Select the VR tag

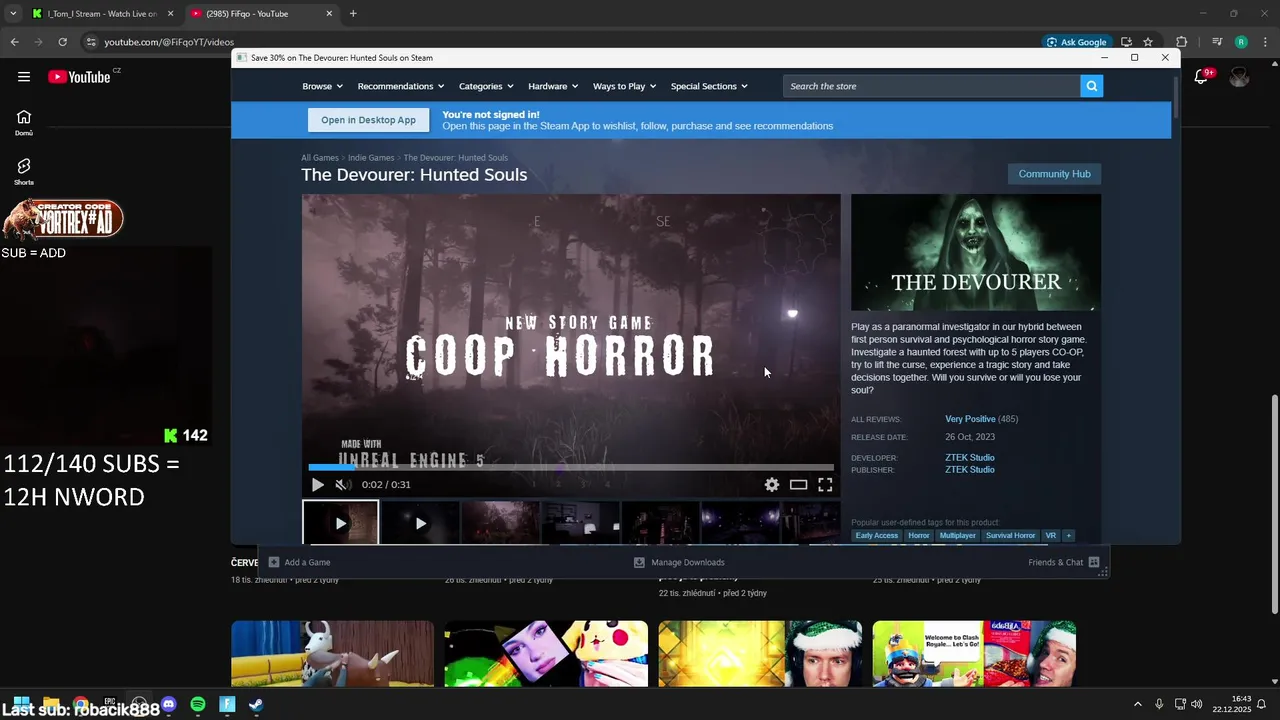click(x=1050, y=536)
